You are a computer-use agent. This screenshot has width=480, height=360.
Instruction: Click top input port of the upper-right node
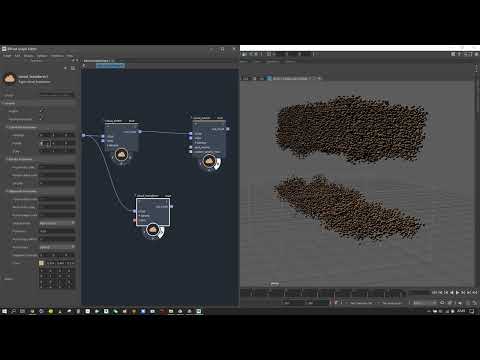(191, 134)
